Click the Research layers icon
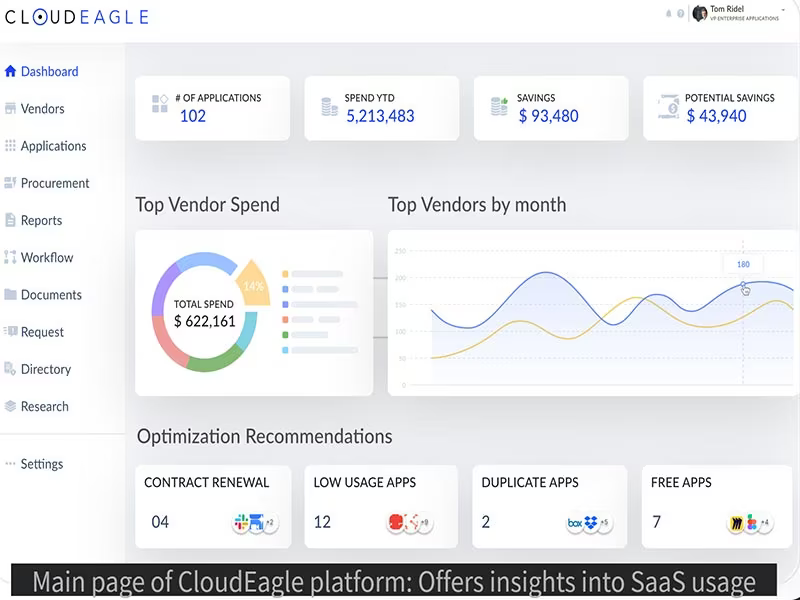Image resolution: width=800 pixels, height=600 pixels. [10, 406]
